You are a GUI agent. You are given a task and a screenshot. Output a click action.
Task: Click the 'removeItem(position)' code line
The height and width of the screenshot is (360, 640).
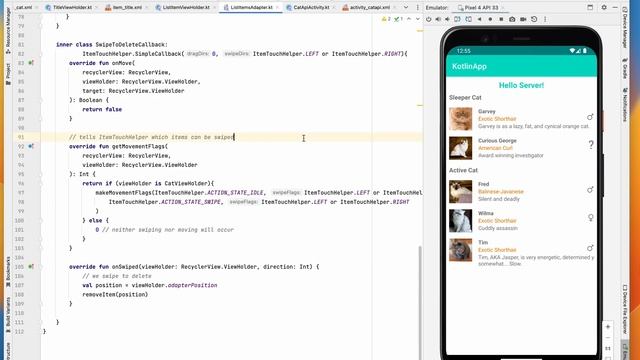click(115, 294)
